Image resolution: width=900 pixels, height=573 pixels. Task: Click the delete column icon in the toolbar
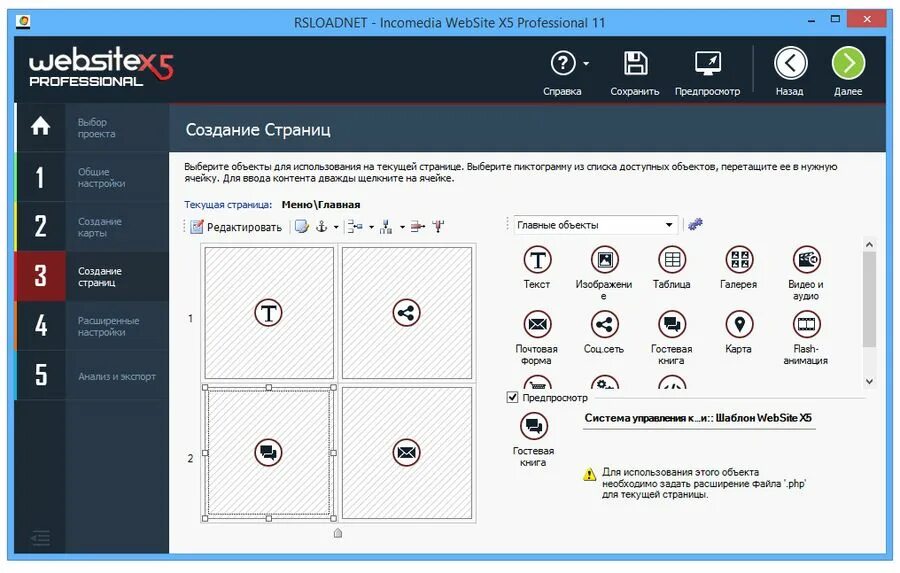point(439,227)
